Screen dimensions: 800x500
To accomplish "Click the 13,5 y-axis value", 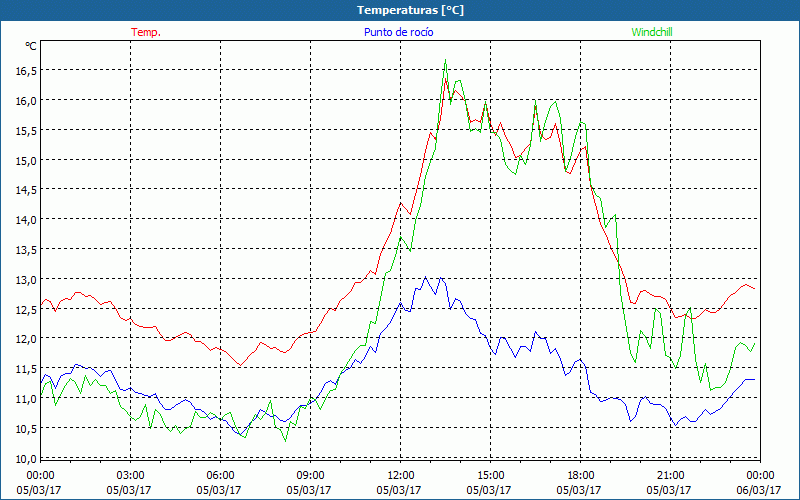I will tap(26, 250).
